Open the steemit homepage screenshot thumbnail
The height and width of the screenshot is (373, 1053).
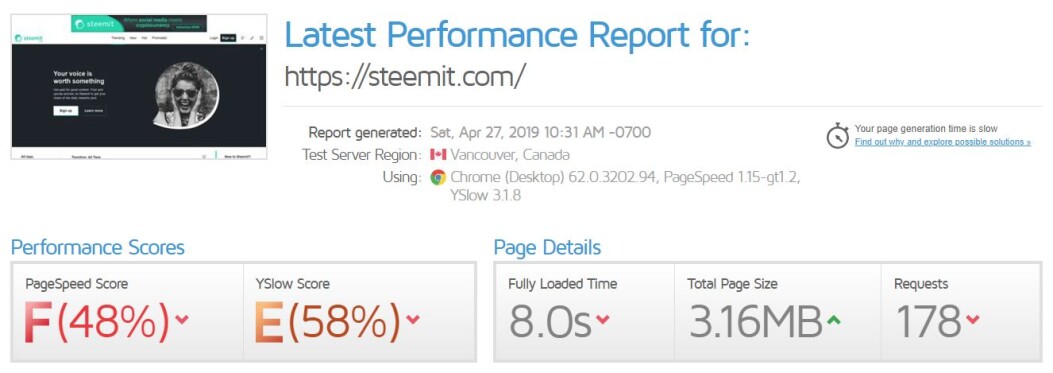point(139,87)
